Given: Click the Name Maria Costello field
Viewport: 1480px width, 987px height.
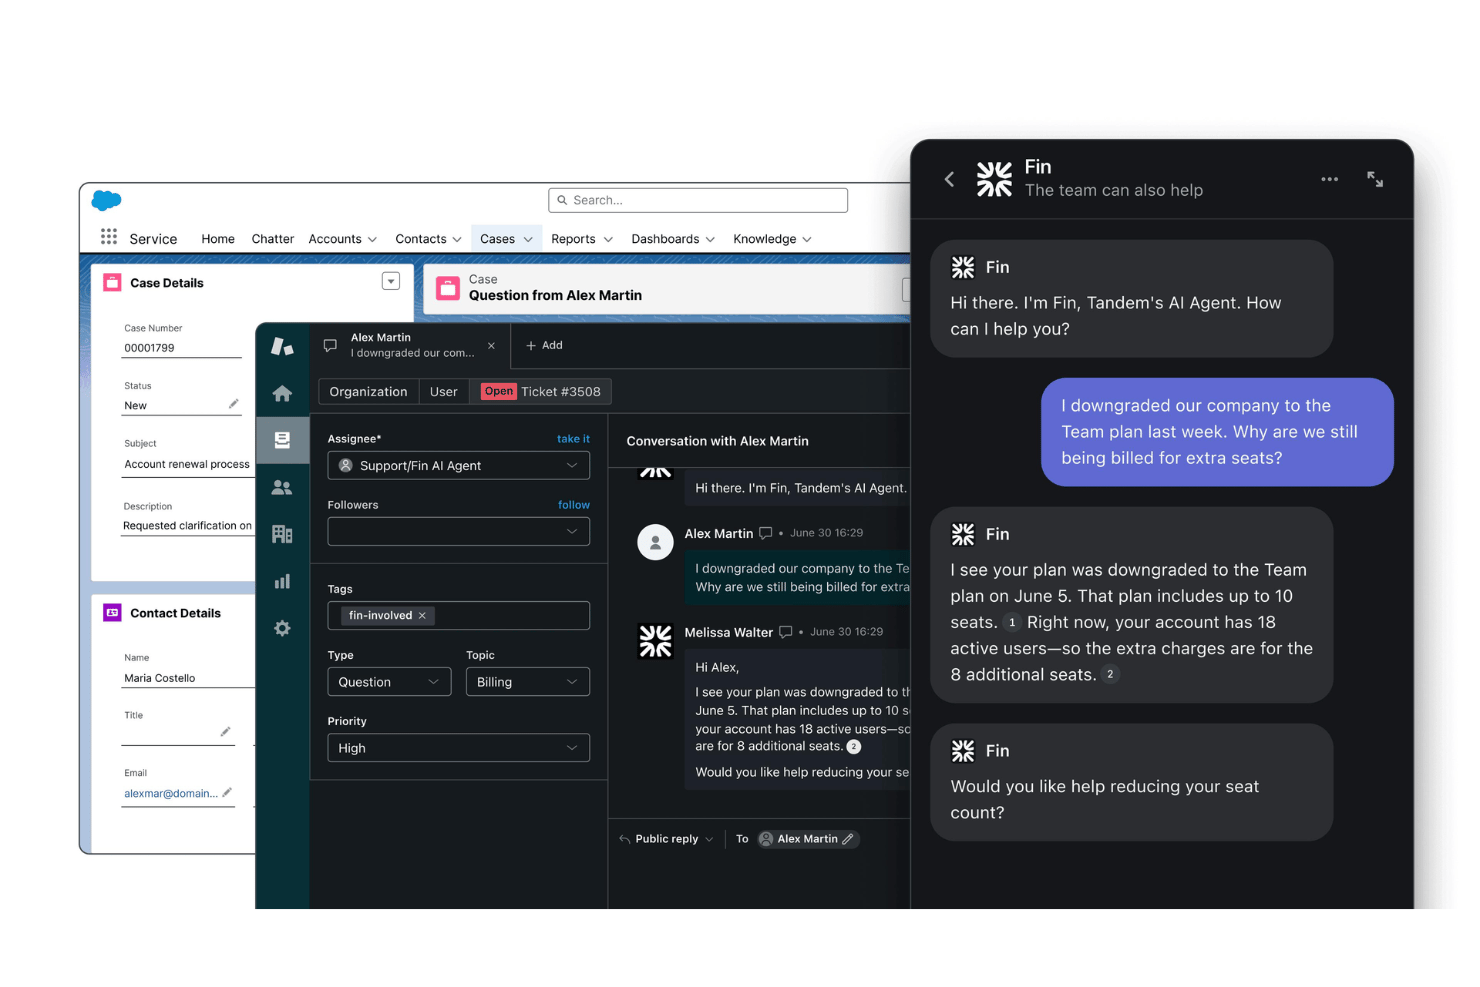Looking at the screenshot, I should (188, 678).
